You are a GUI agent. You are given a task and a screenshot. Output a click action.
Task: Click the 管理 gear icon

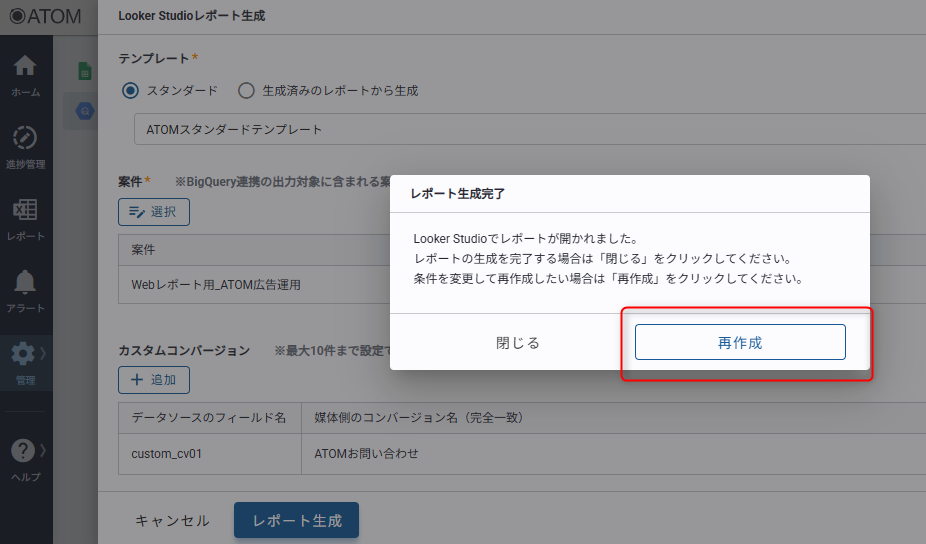pos(22,361)
